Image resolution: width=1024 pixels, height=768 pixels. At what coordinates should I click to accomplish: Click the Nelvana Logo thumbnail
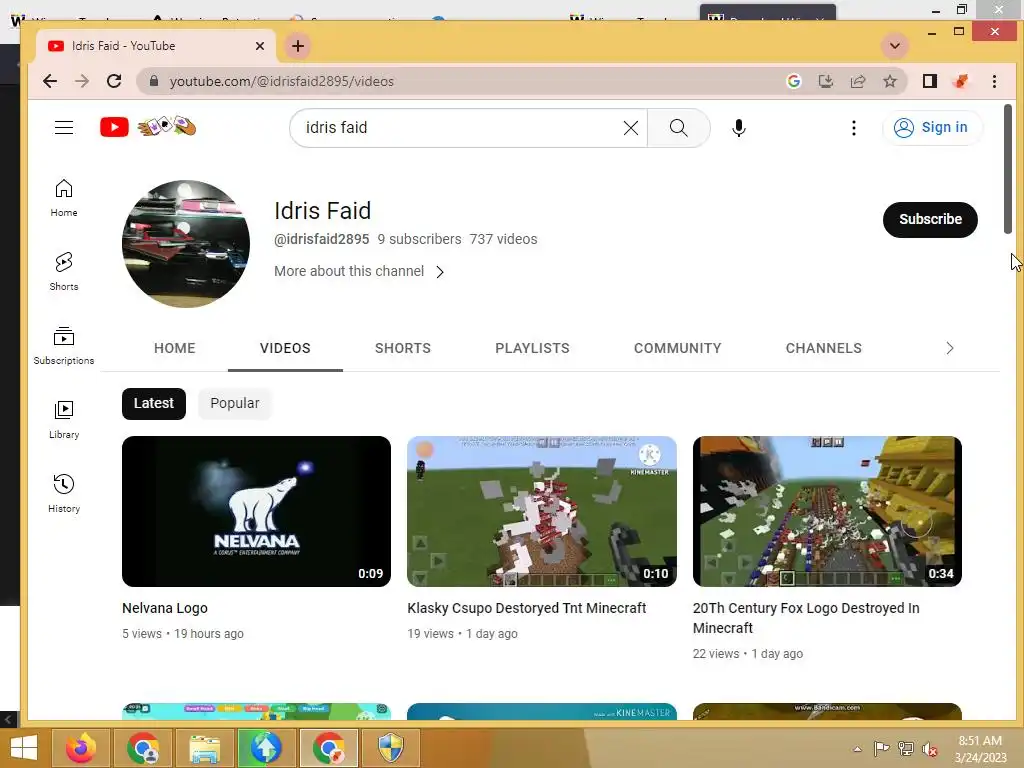click(257, 511)
